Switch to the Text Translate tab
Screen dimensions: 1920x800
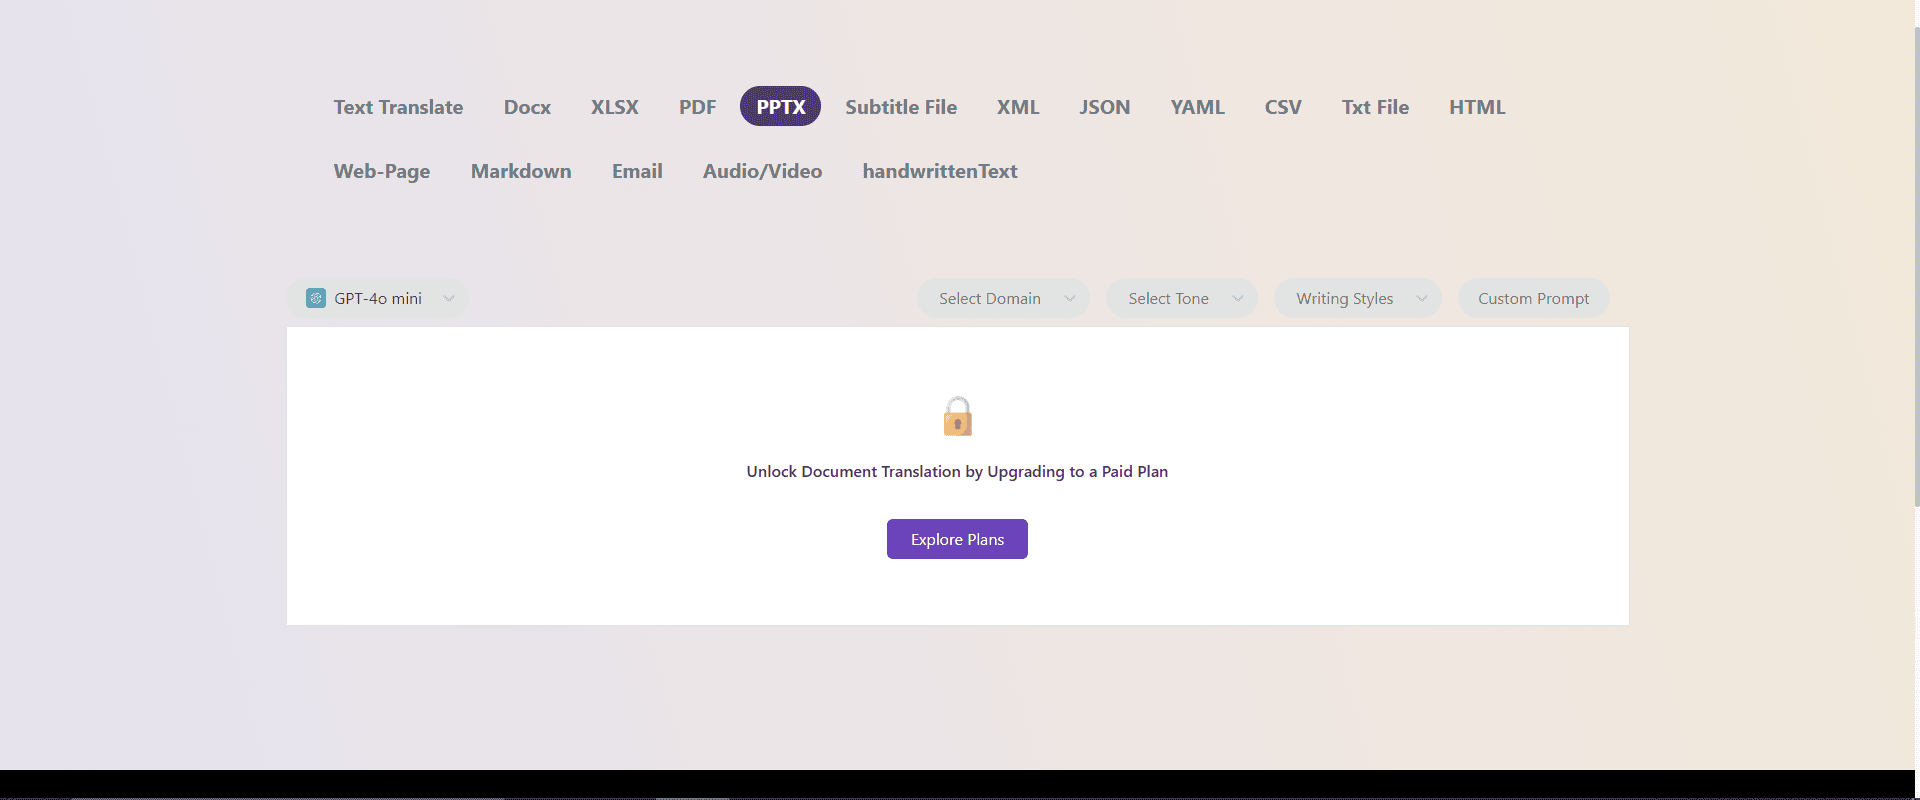point(398,107)
